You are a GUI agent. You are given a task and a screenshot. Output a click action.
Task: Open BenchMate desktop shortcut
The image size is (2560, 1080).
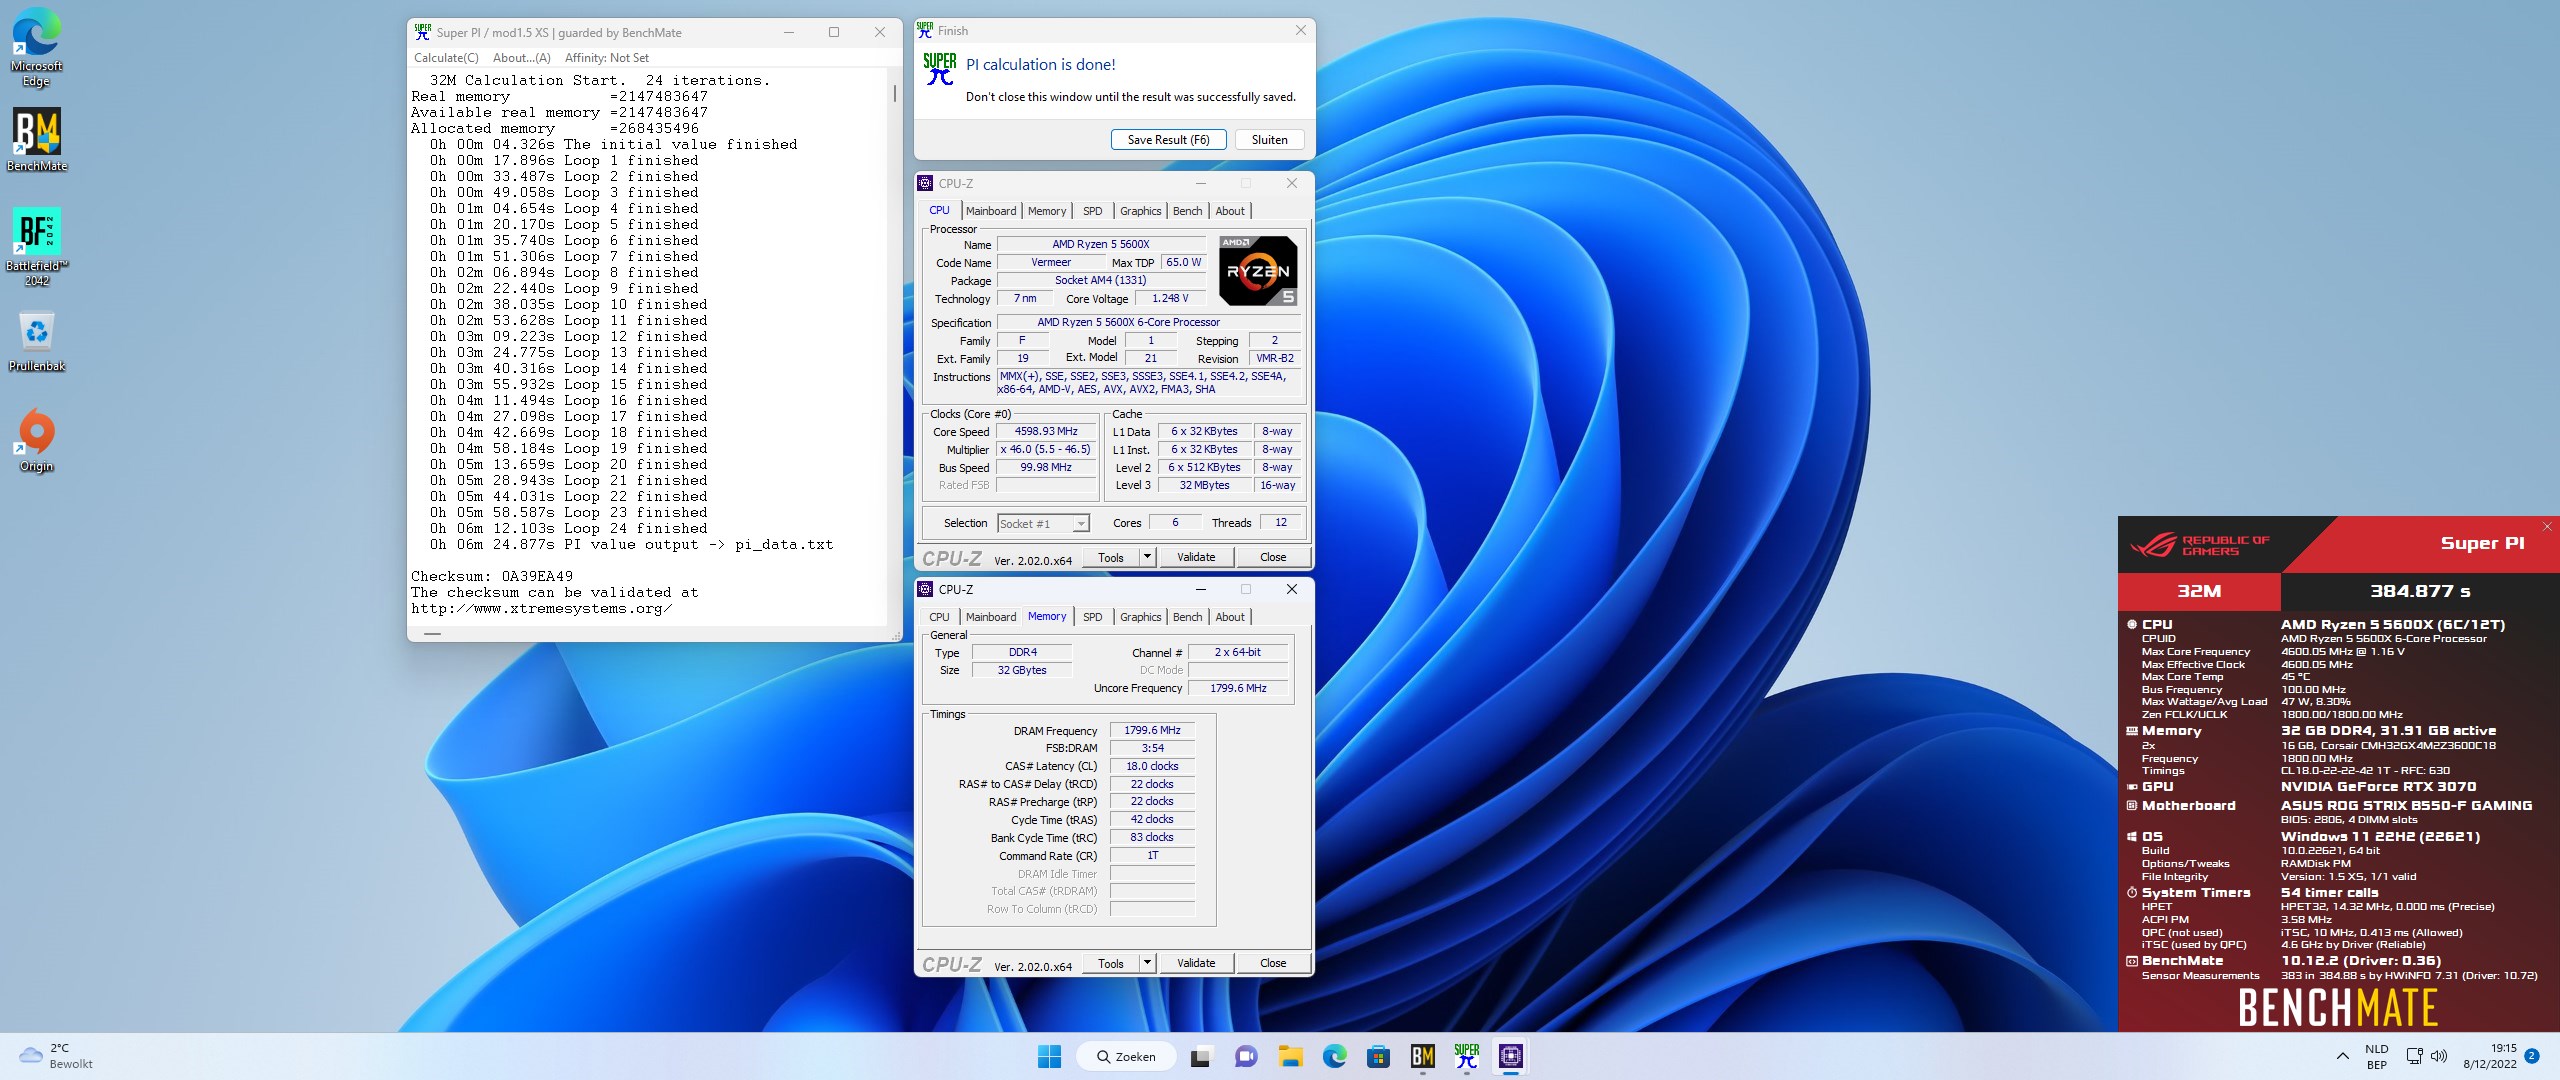(36, 140)
